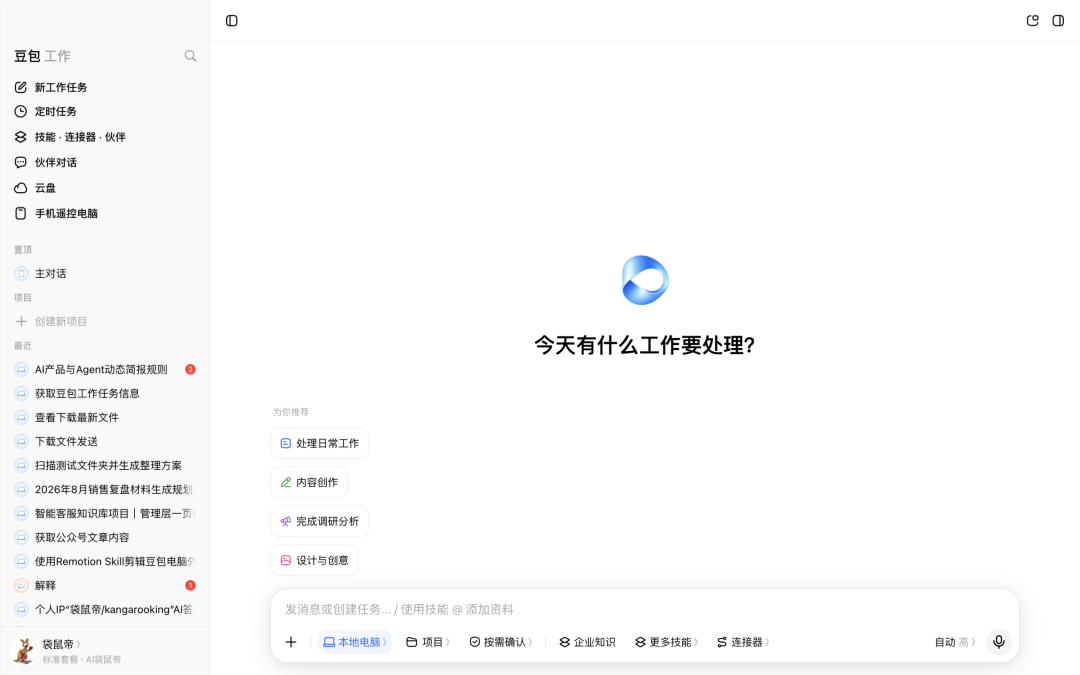Open 技能 · 连接器 · 伙伴 page
The width and height of the screenshot is (1080, 675).
(105, 137)
